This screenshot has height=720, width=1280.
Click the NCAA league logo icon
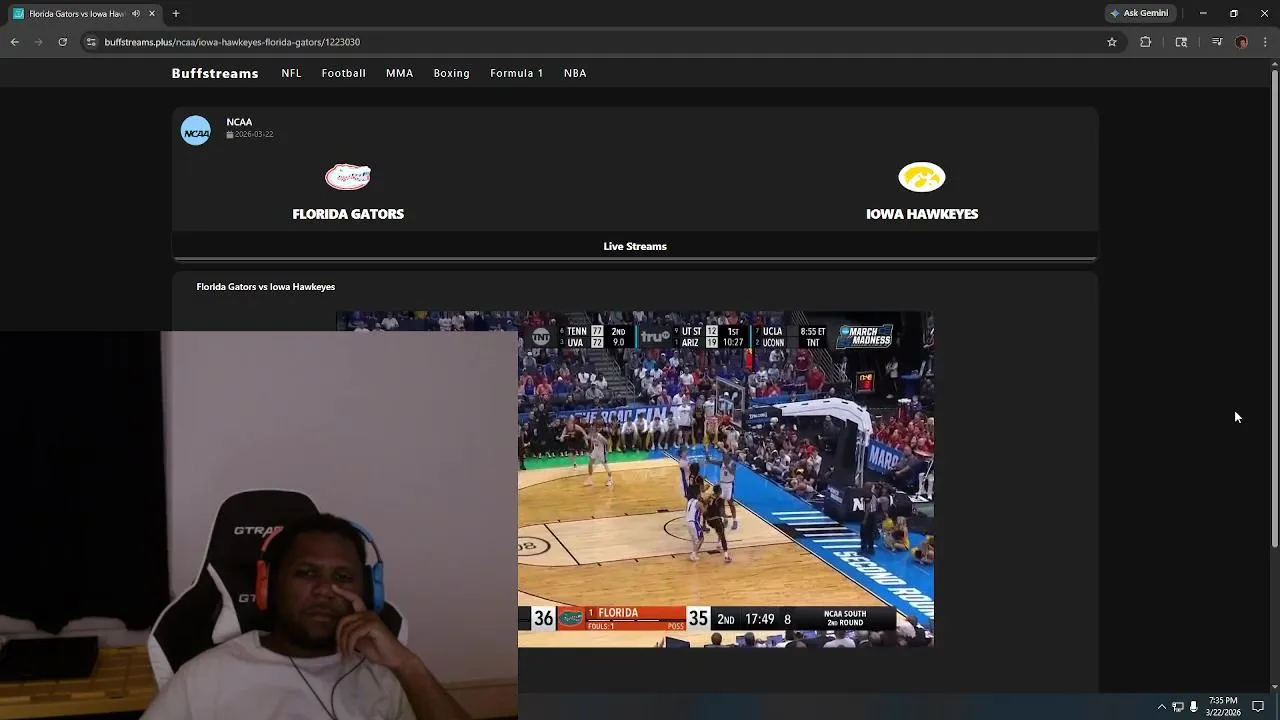click(x=196, y=130)
